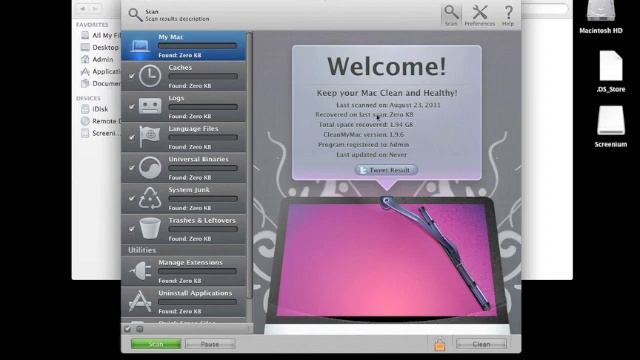640x360 pixels.
Task: Select Screenium device in Finder sidebar
Action: coord(100,133)
